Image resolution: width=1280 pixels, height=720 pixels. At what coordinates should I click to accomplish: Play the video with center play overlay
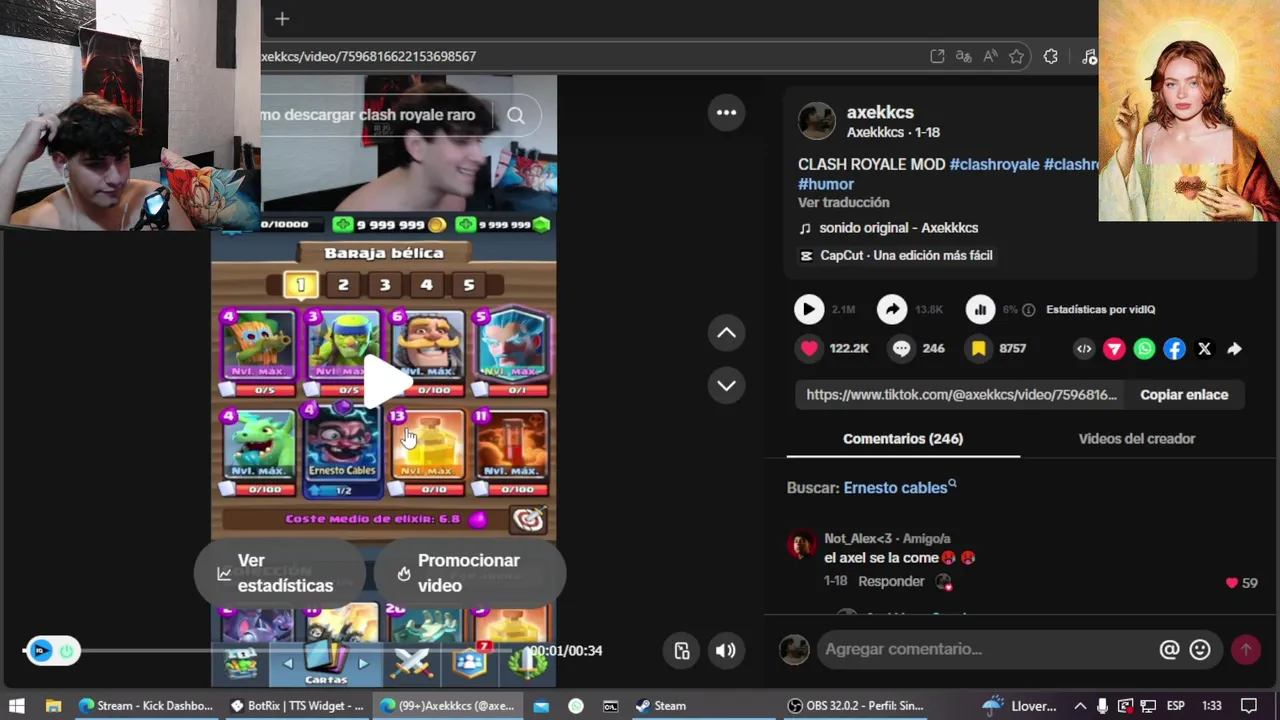pos(386,381)
